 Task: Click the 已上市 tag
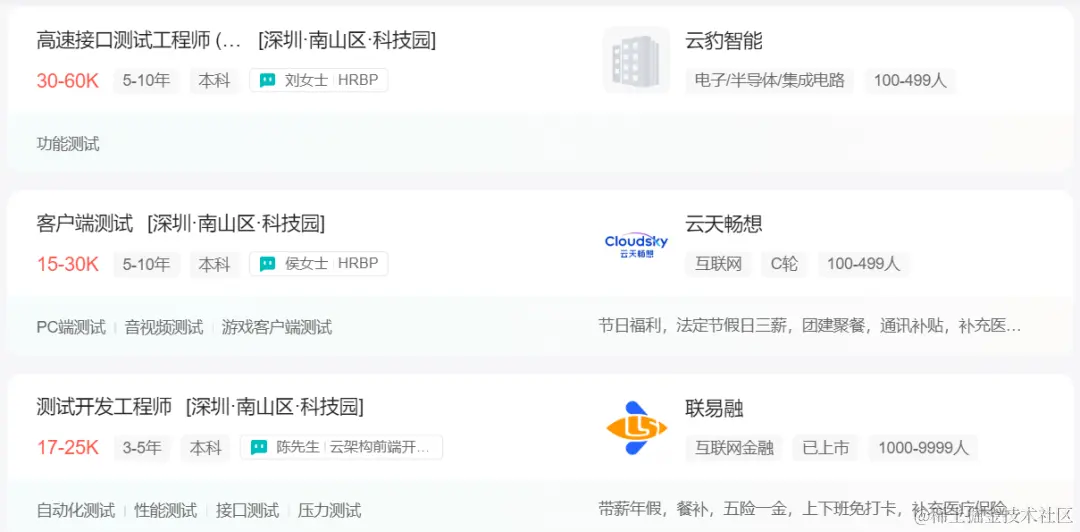point(825,447)
